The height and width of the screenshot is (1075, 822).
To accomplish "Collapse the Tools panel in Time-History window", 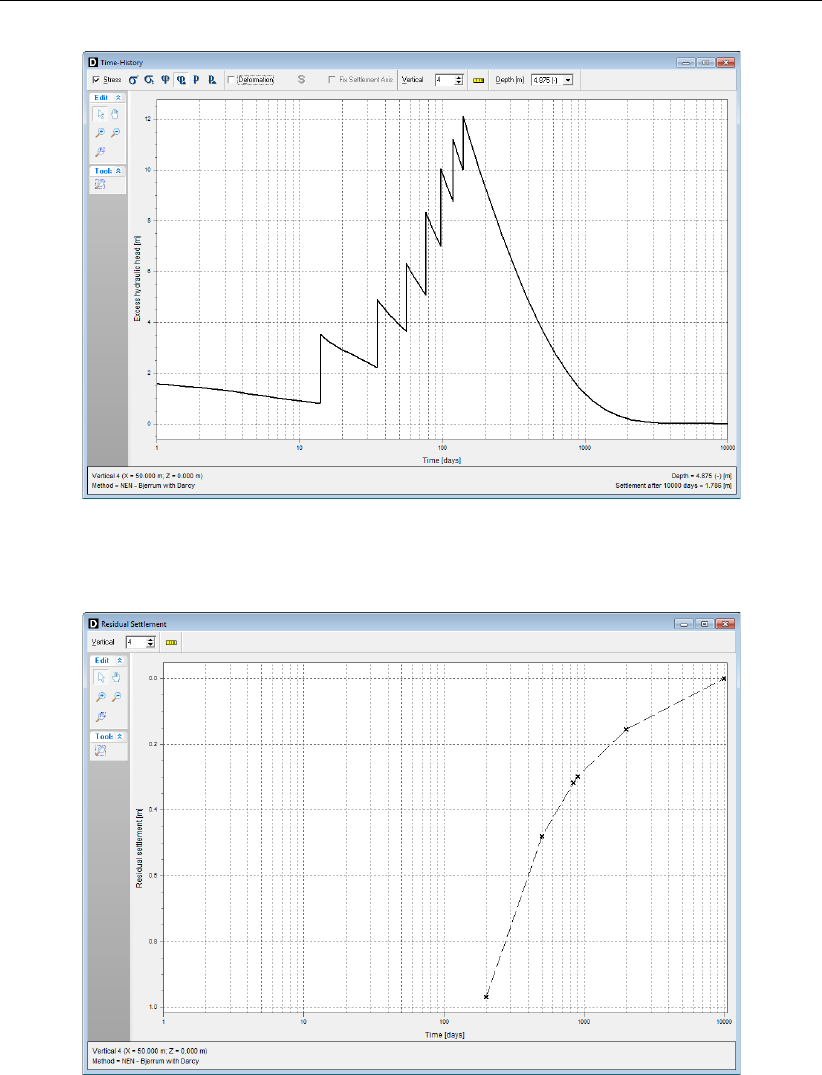I will tap(118, 171).
